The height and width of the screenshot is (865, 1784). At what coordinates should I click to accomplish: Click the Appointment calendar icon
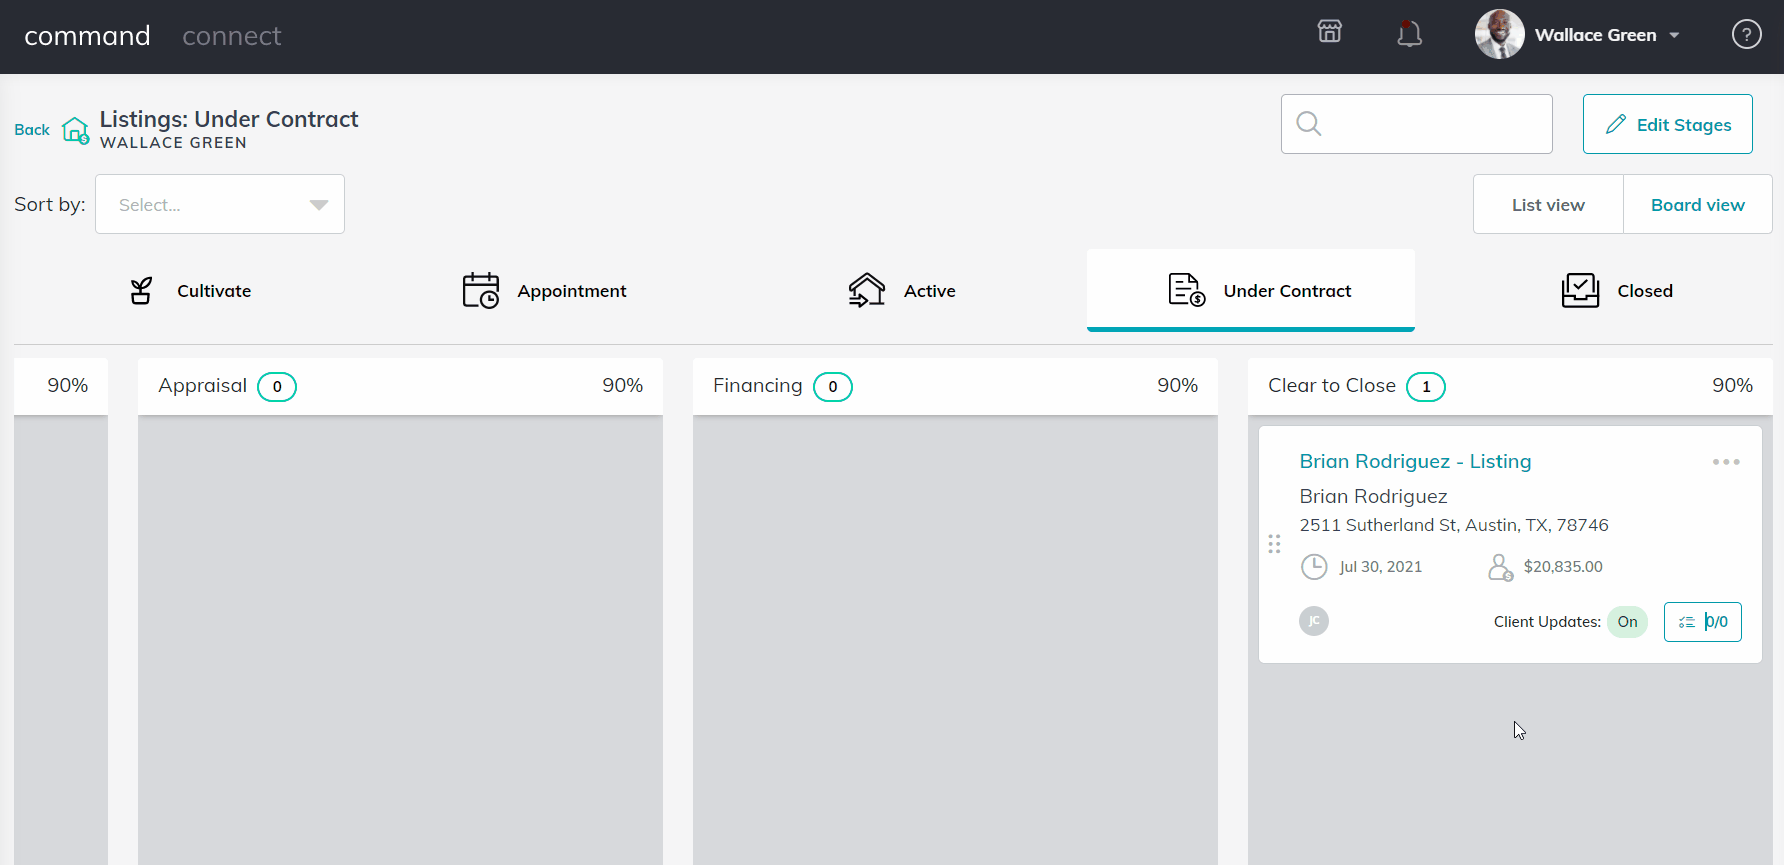[481, 290]
